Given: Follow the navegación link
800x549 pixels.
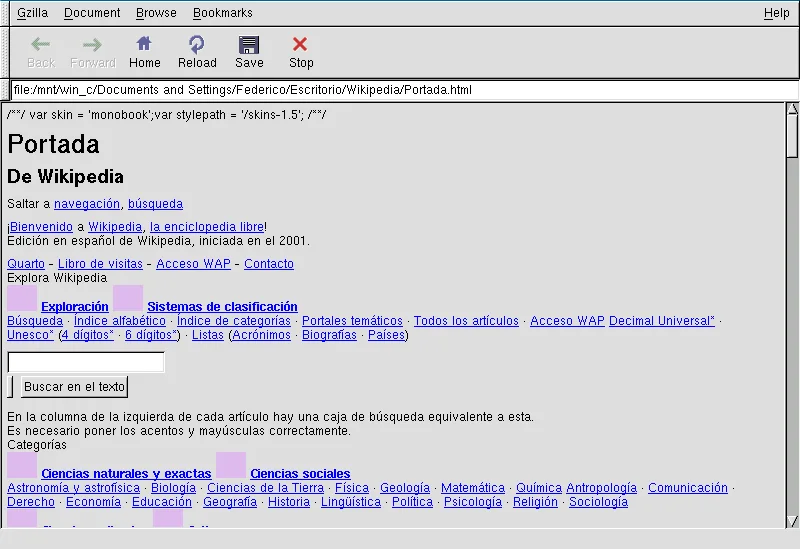Looking at the screenshot, I should pyautogui.click(x=87, y=204).
